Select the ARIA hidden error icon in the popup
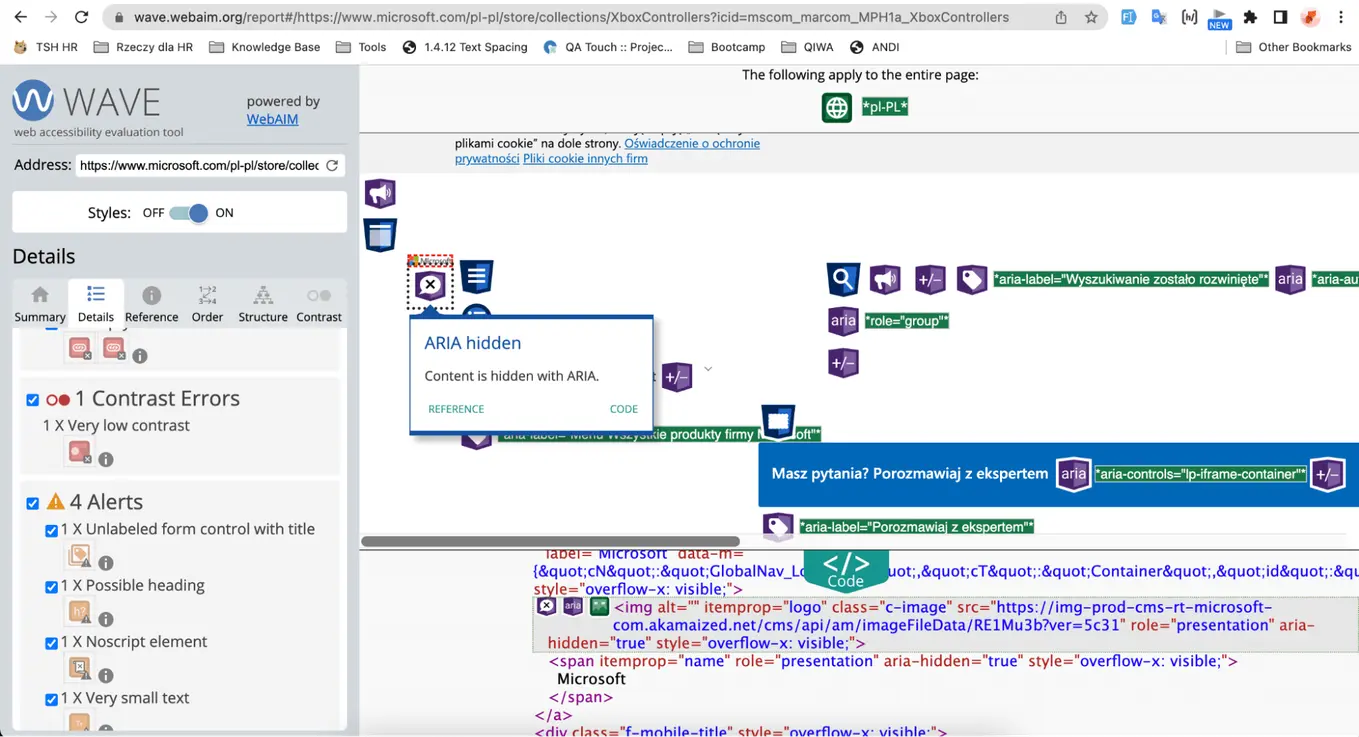1359x737 pixels. click(429, 283)
